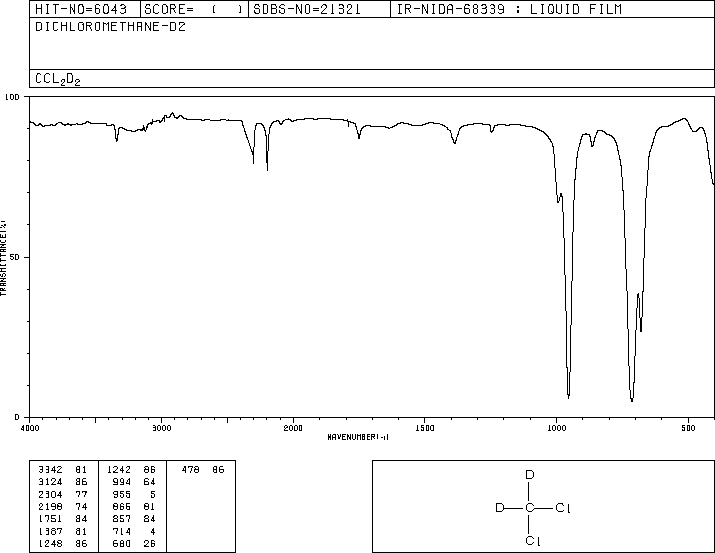The image size is (715, 553).
Task: Click the strong peak near 955 wavenumber
Action: 568,396
